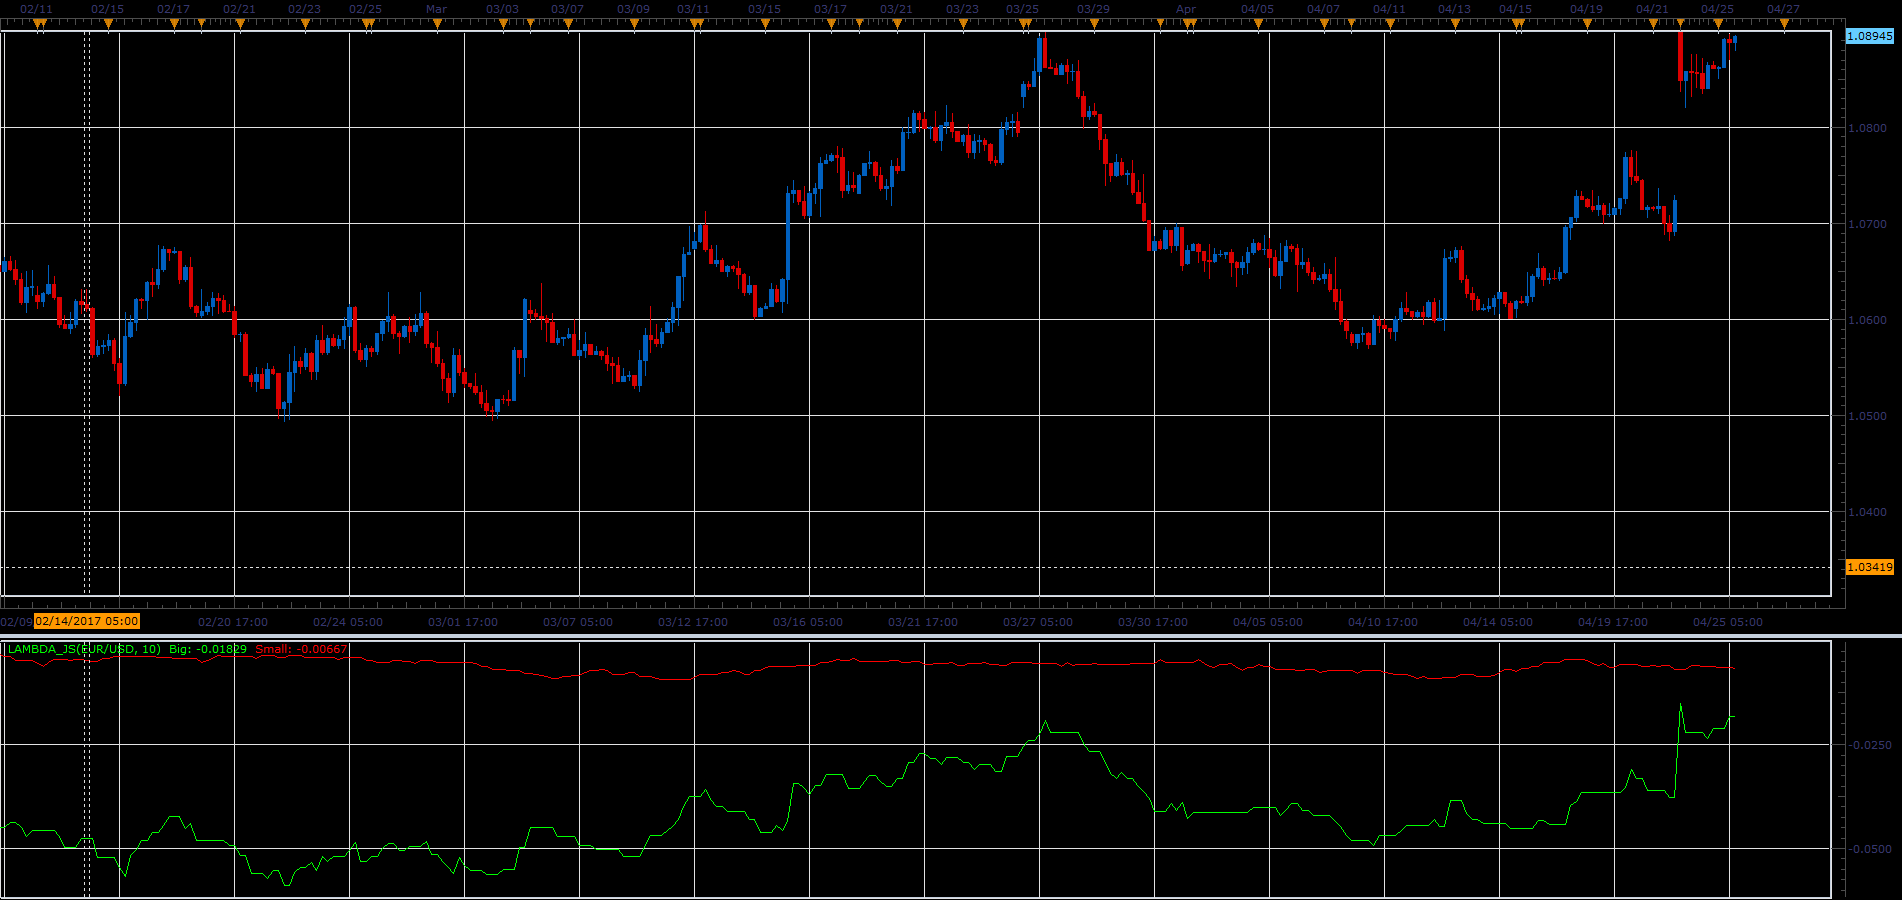Image resolution: width=1902 pixels, height=900 pixels.
Task: Select the orange marker under 04/05
Action: click(x=1258, y=23)
